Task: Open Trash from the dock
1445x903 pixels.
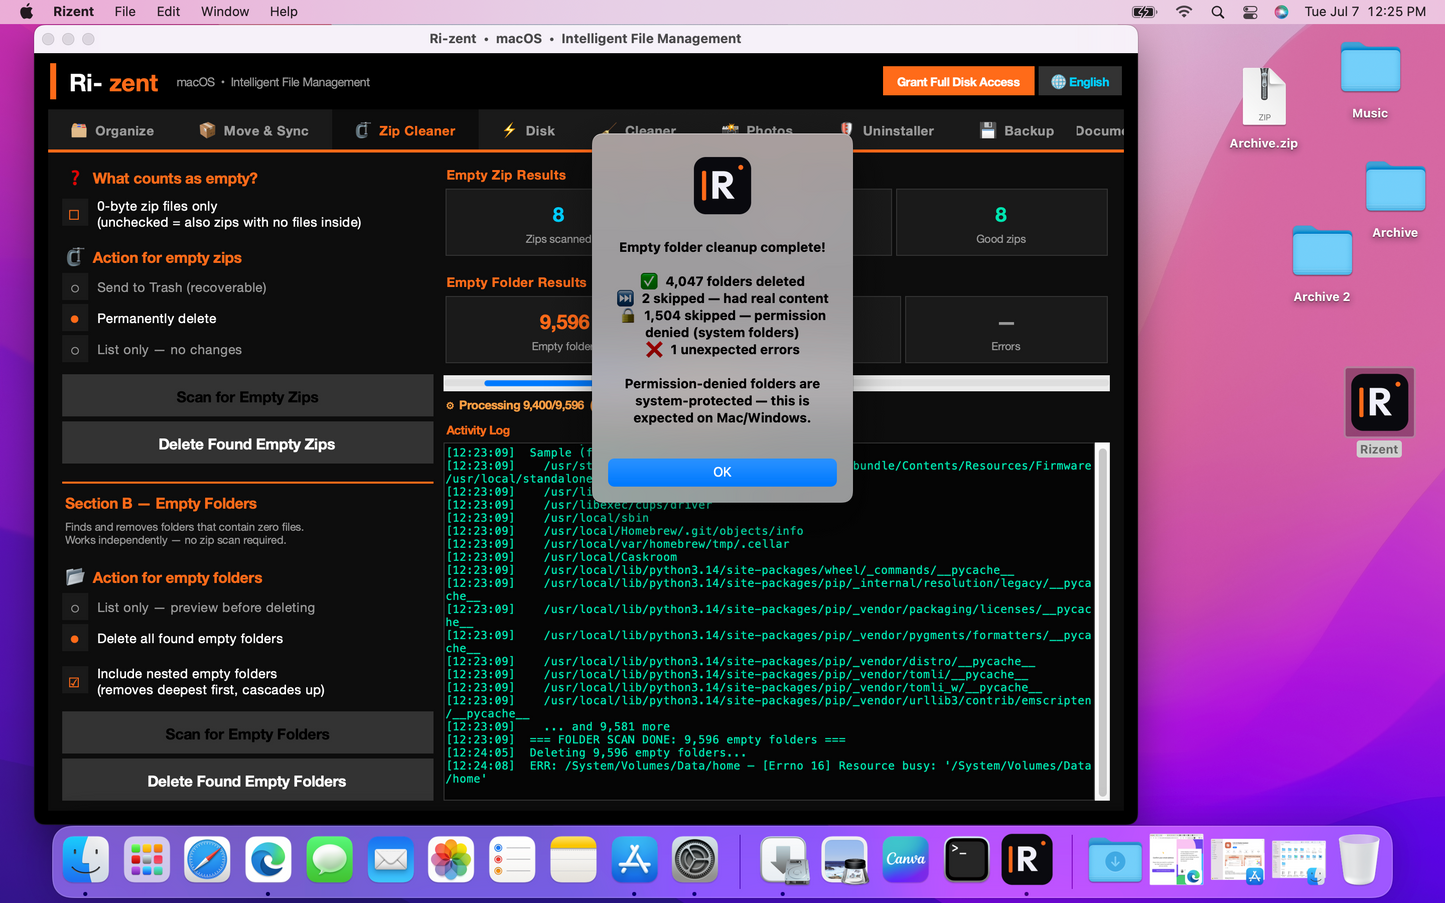Action: click(x=1359, y=859)
